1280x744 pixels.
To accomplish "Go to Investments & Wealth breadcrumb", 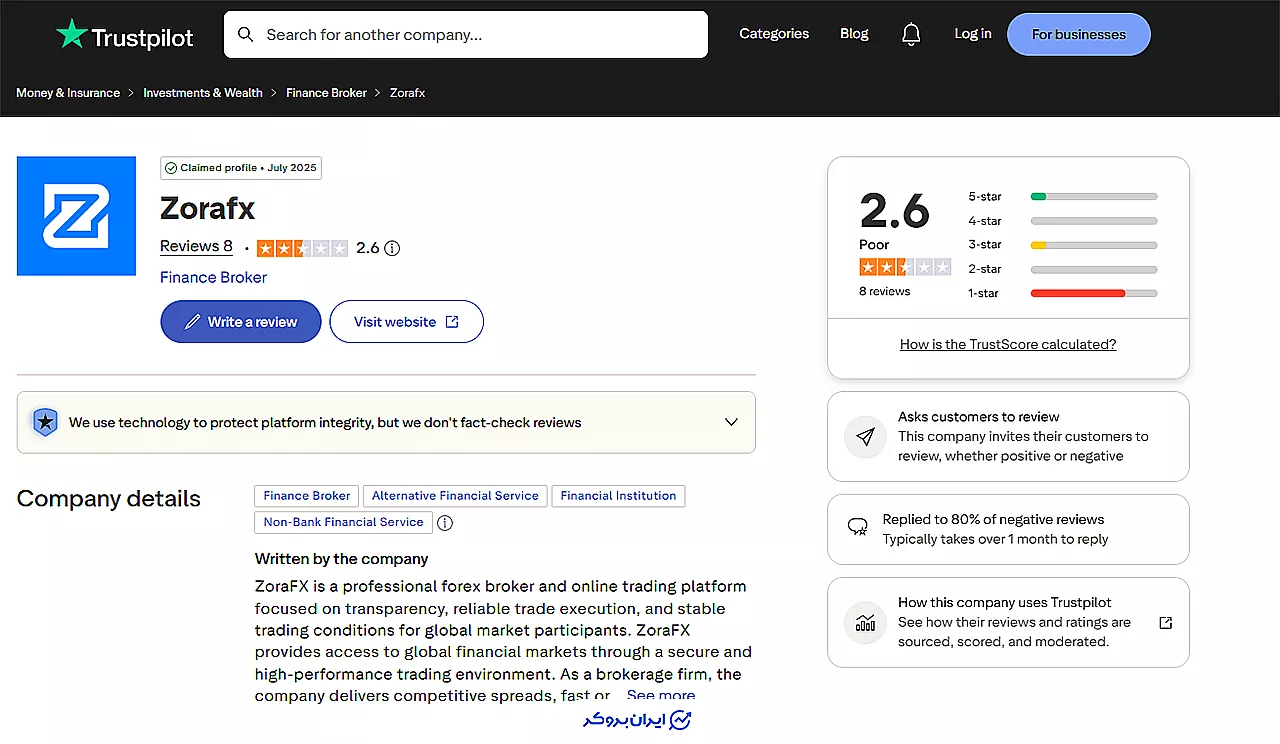I will [203, 93].
